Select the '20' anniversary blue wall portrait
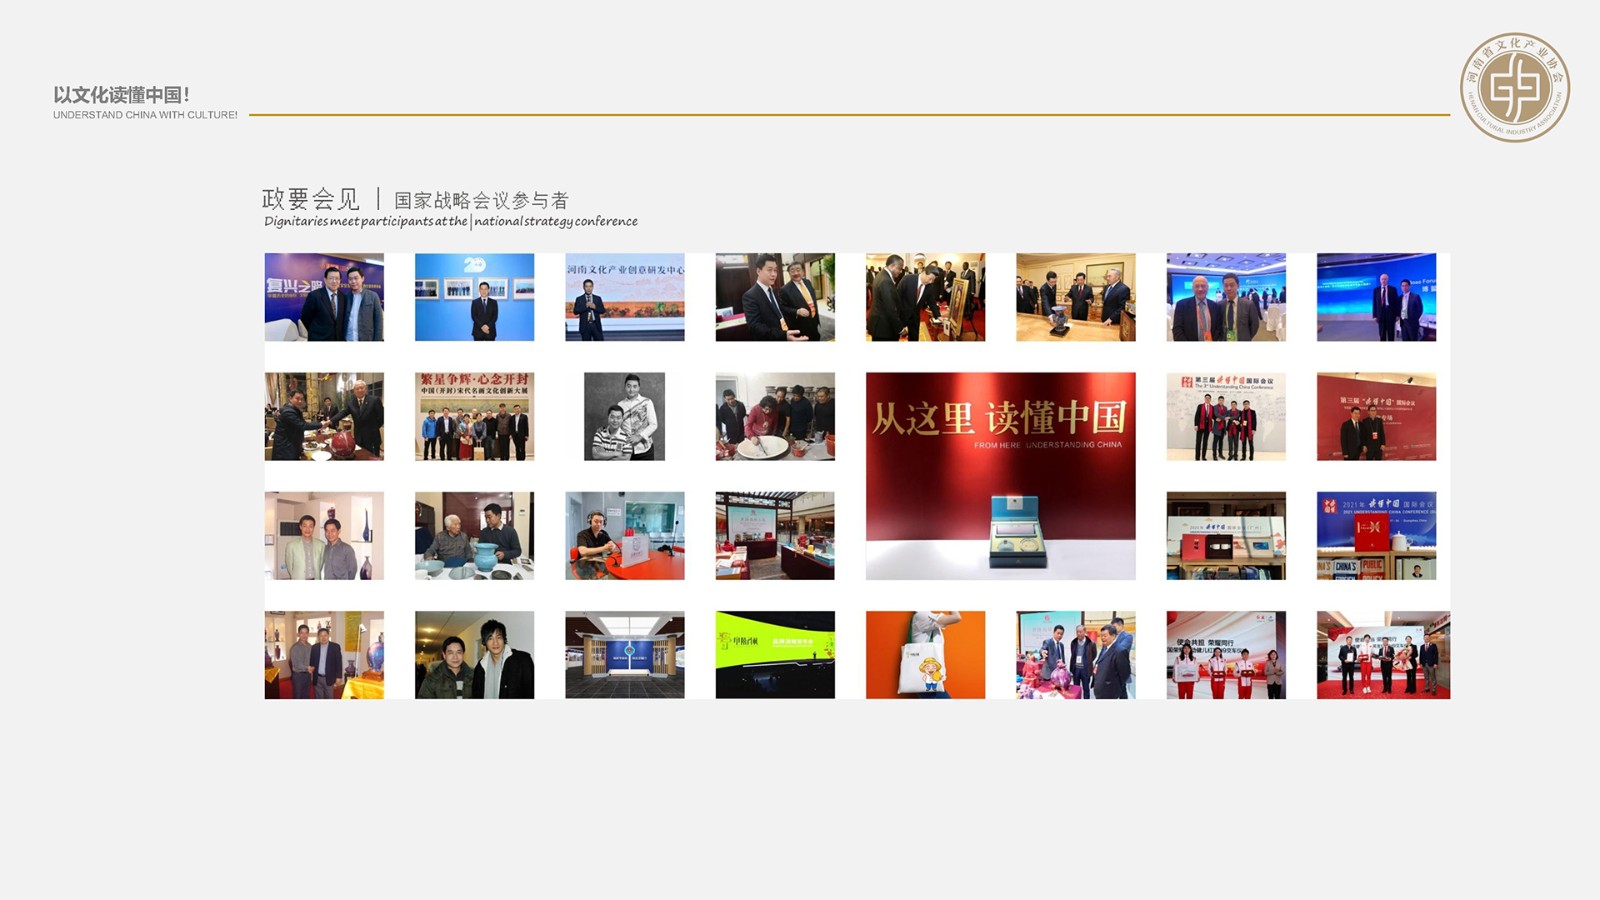Viewport: 1600px width, 900px height. pyautogui.click(x=473, y=297)
